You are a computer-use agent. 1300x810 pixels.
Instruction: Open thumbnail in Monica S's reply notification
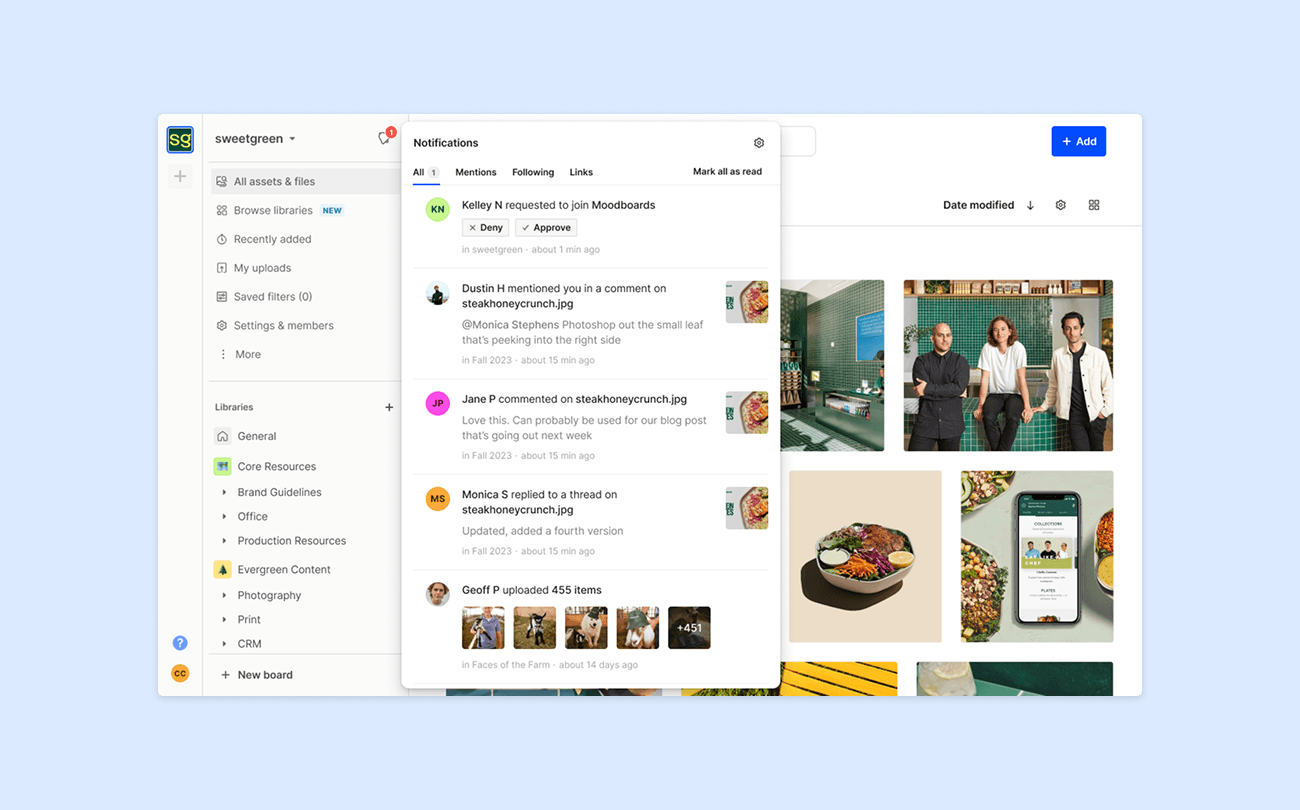pyautogui.click(x=747, y=508)
